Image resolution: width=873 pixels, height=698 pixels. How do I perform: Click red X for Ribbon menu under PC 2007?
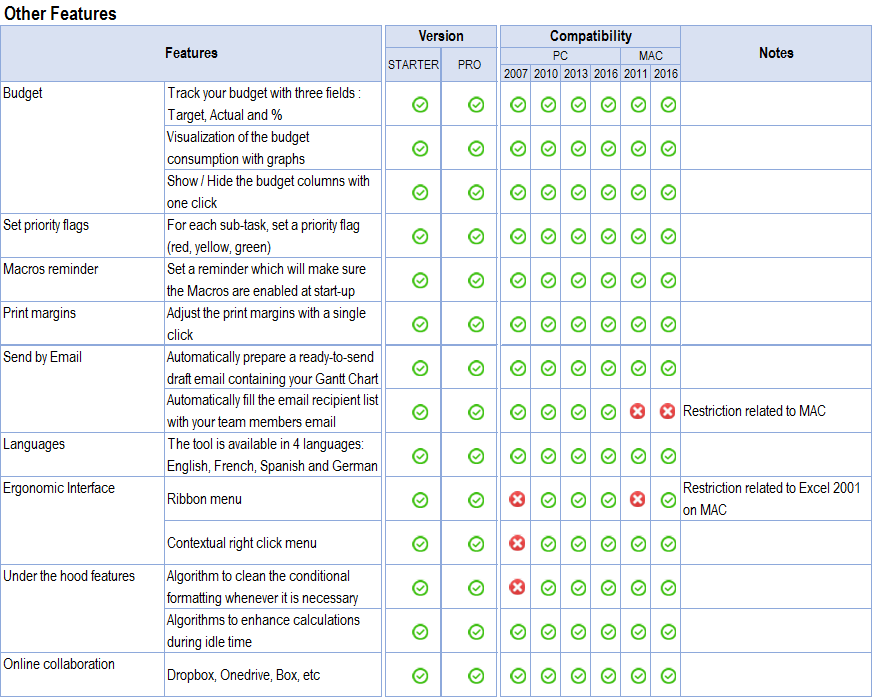point(517,499)
